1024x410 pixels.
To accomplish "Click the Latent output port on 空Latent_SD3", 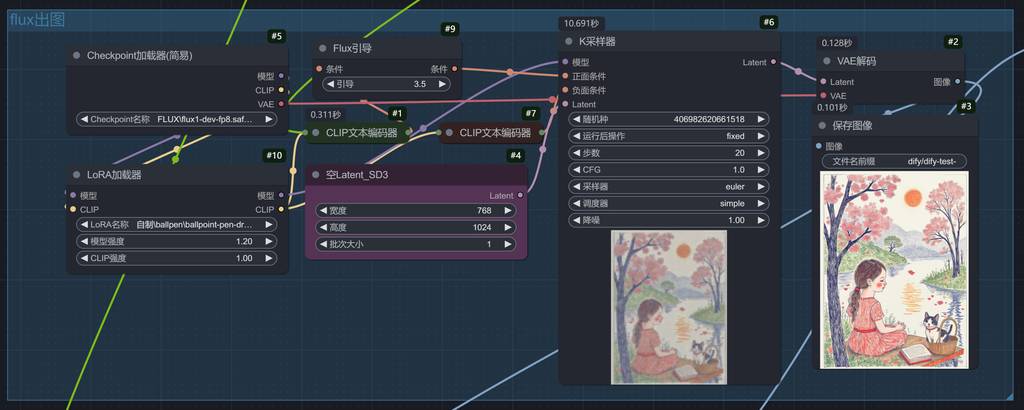I will tap(519, 195).
